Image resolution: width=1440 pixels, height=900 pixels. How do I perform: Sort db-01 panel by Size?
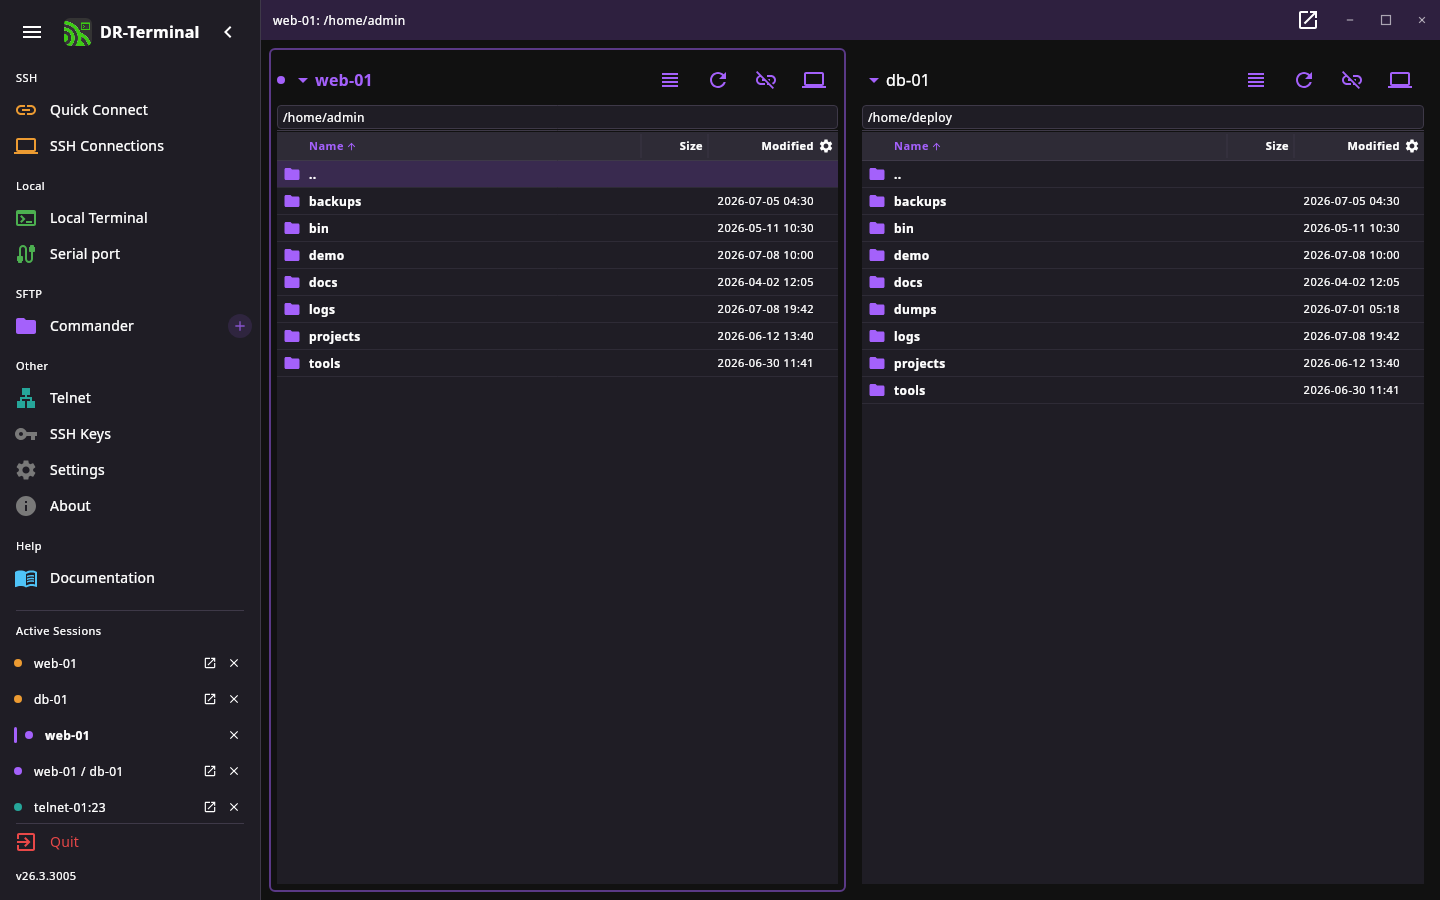(x=1277, y=146)
